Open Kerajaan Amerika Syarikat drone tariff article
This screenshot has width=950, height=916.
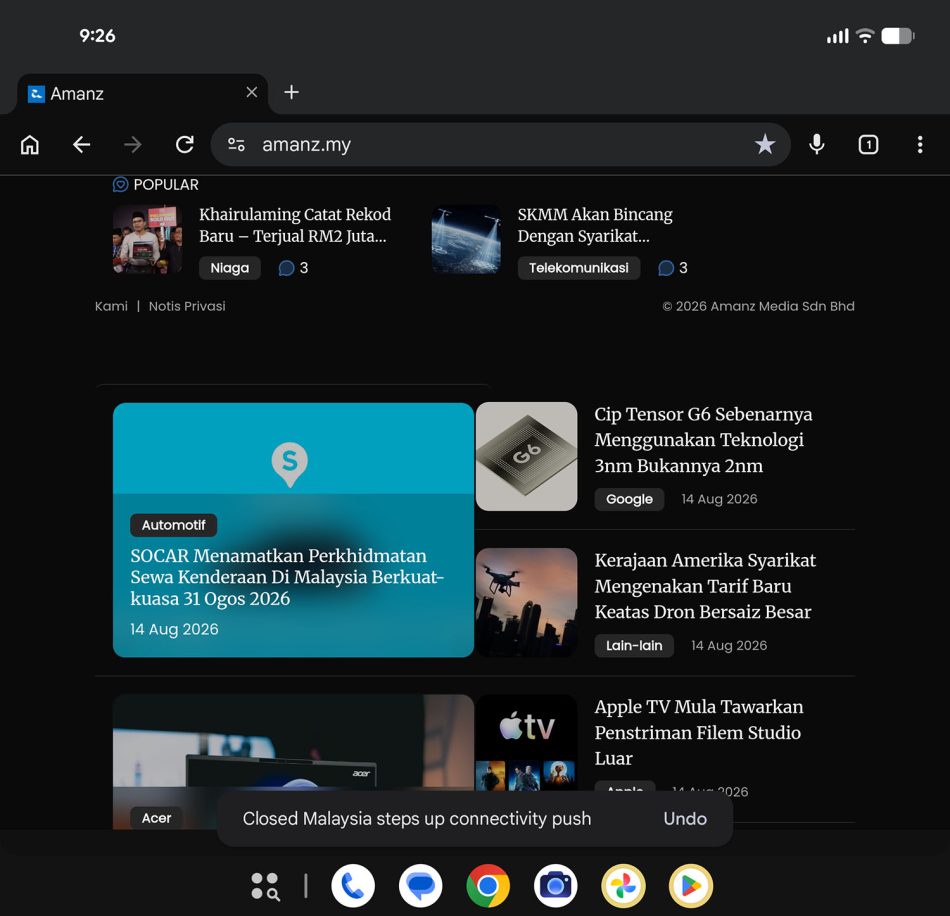(x=705, y=586)
